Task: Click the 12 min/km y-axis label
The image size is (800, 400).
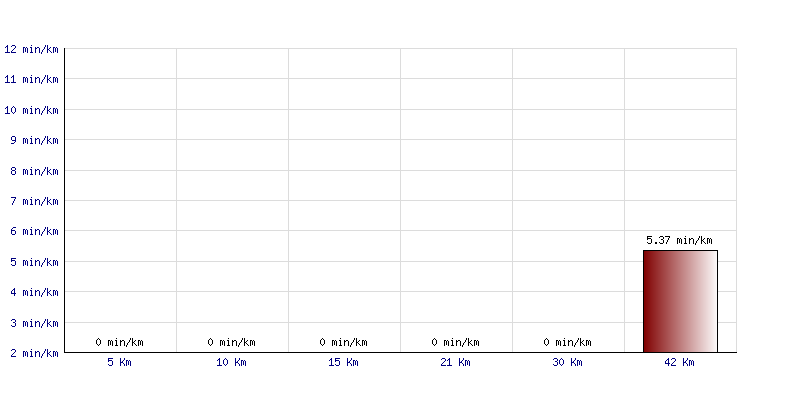Action: pyautogui.click(x=31, y=49)
